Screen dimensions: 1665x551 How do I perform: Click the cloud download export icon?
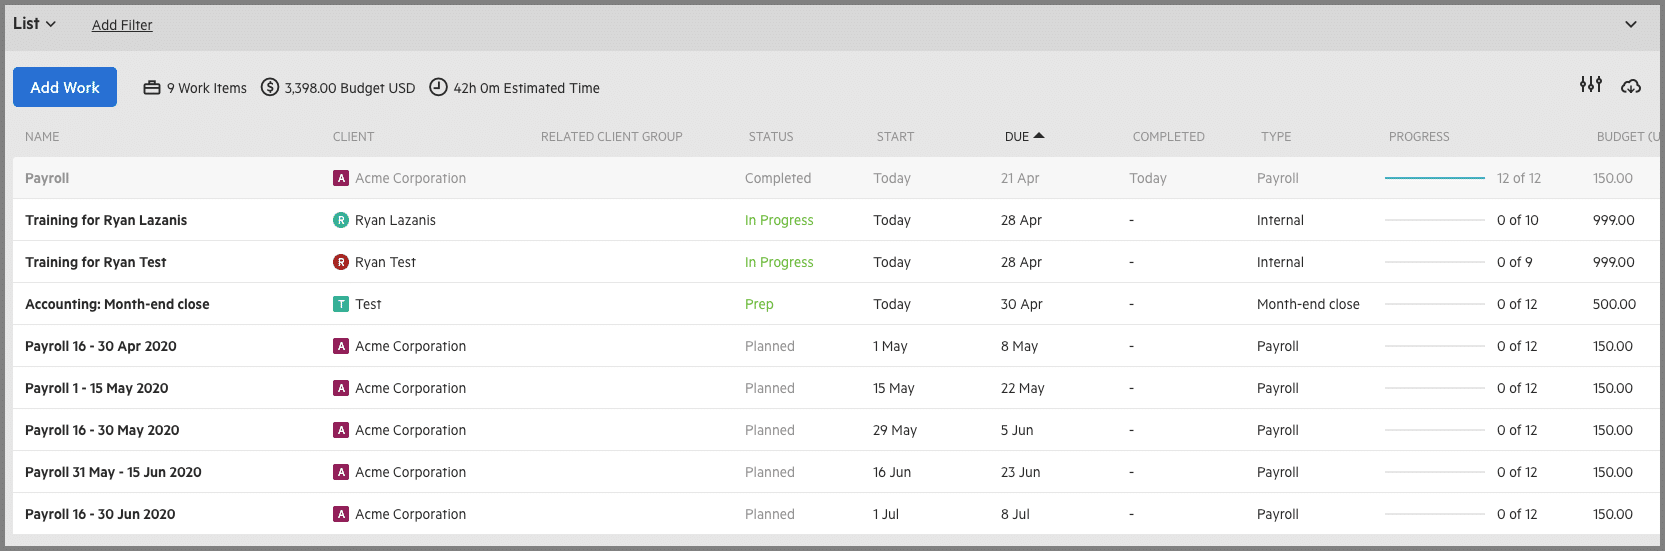(x=1631, y=86)
